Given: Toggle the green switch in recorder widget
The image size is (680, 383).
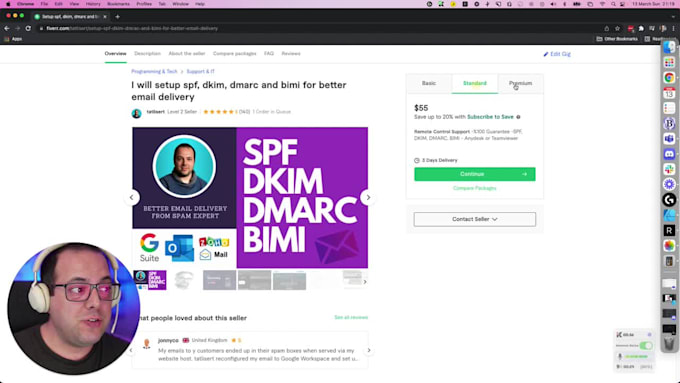Looking at the screenshot, I should (646, 346).
